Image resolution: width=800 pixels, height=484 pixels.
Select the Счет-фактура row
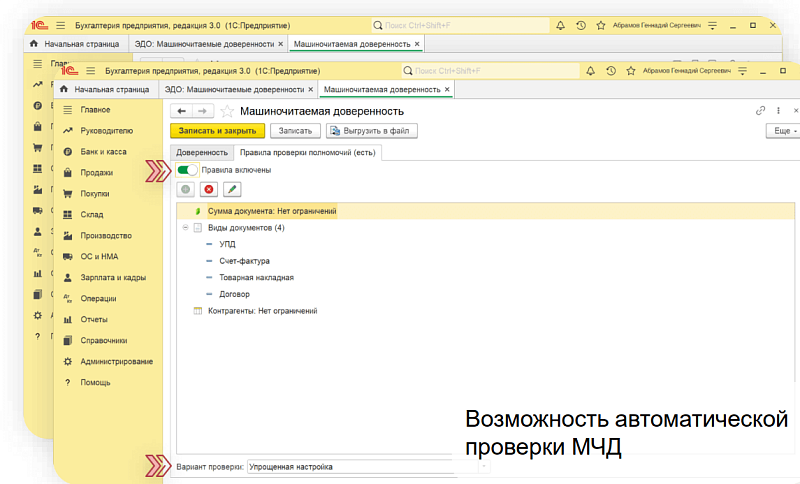click(244, 261)
